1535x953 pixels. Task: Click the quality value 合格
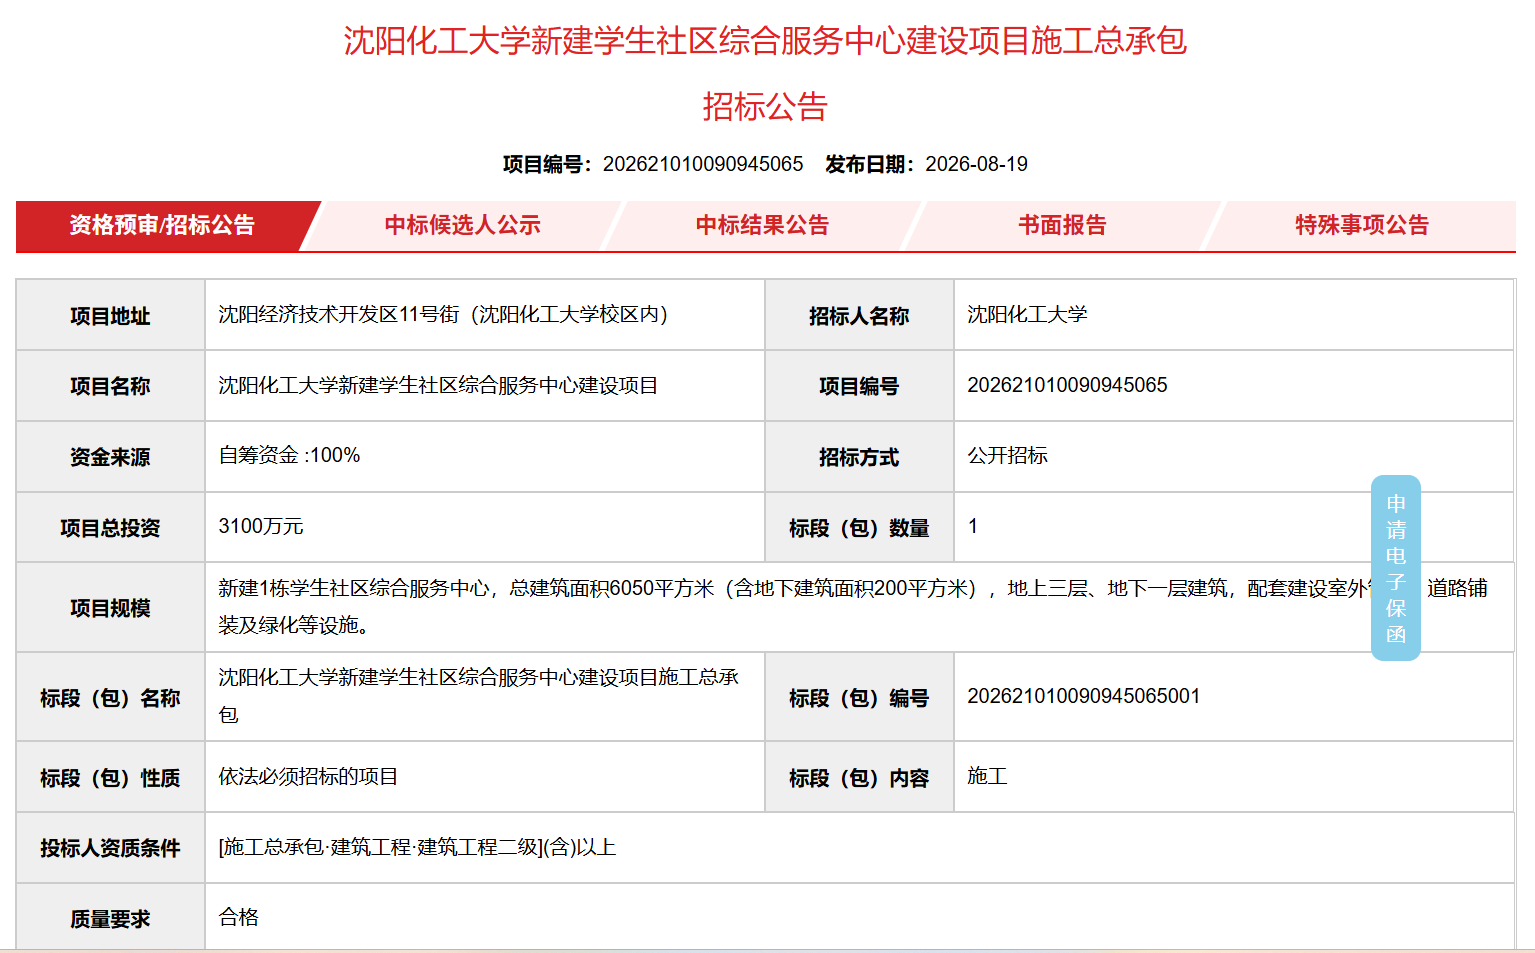point(238,918)
